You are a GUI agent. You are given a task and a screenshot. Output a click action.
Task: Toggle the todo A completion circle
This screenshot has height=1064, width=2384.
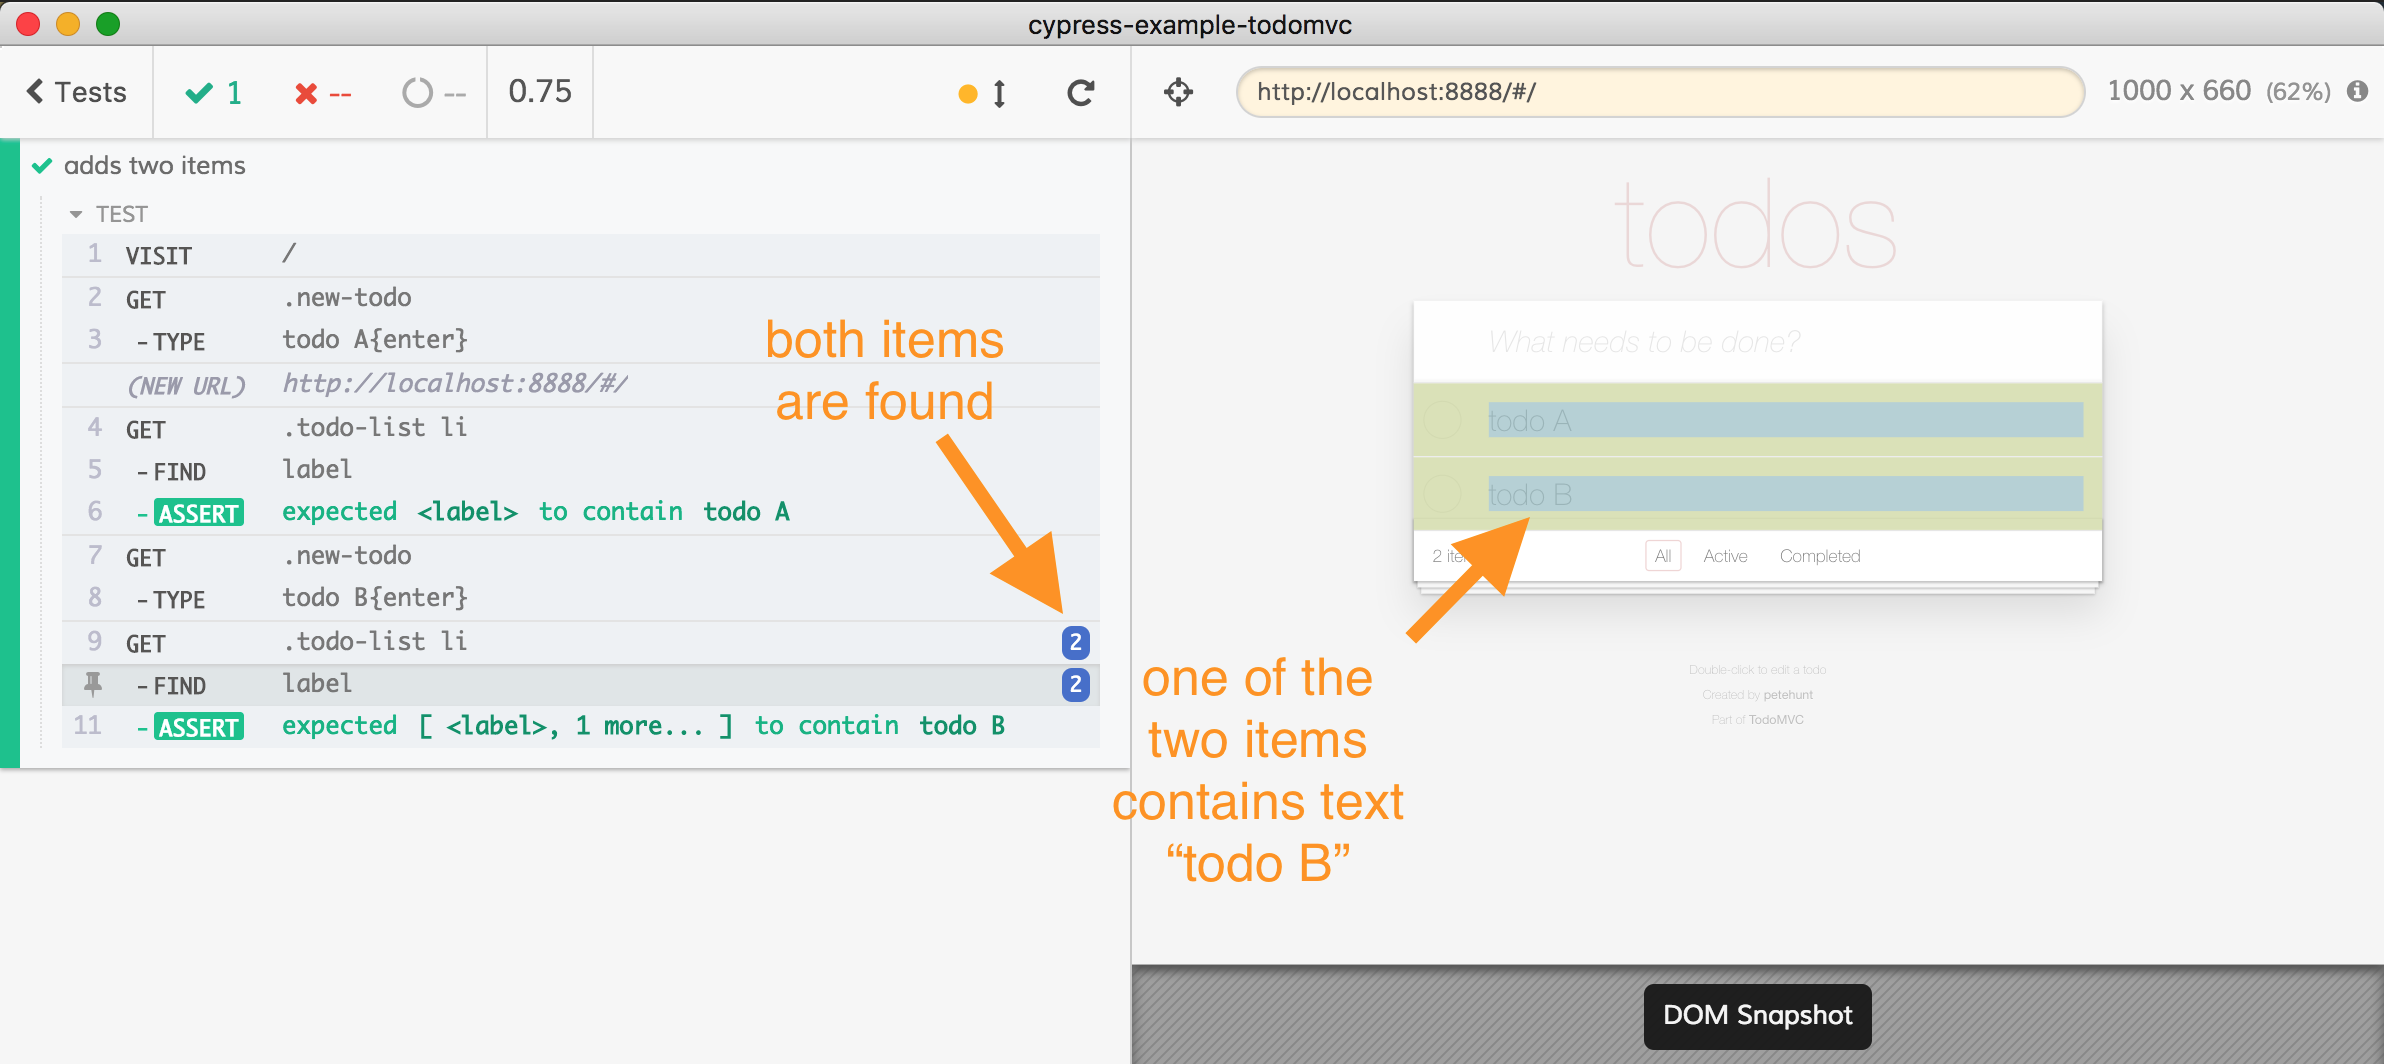(1442, 420)
